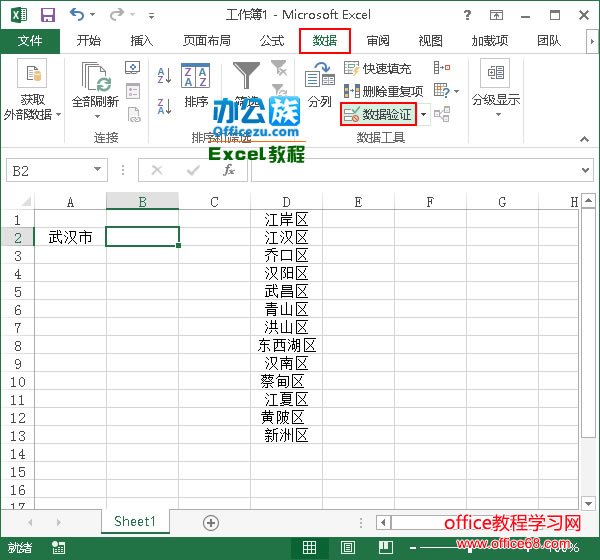Image resolution: width=600 pixels, height=560 pixels.
Task: Select cell containing 蔡甸区
Action: (x=286, y=382)
